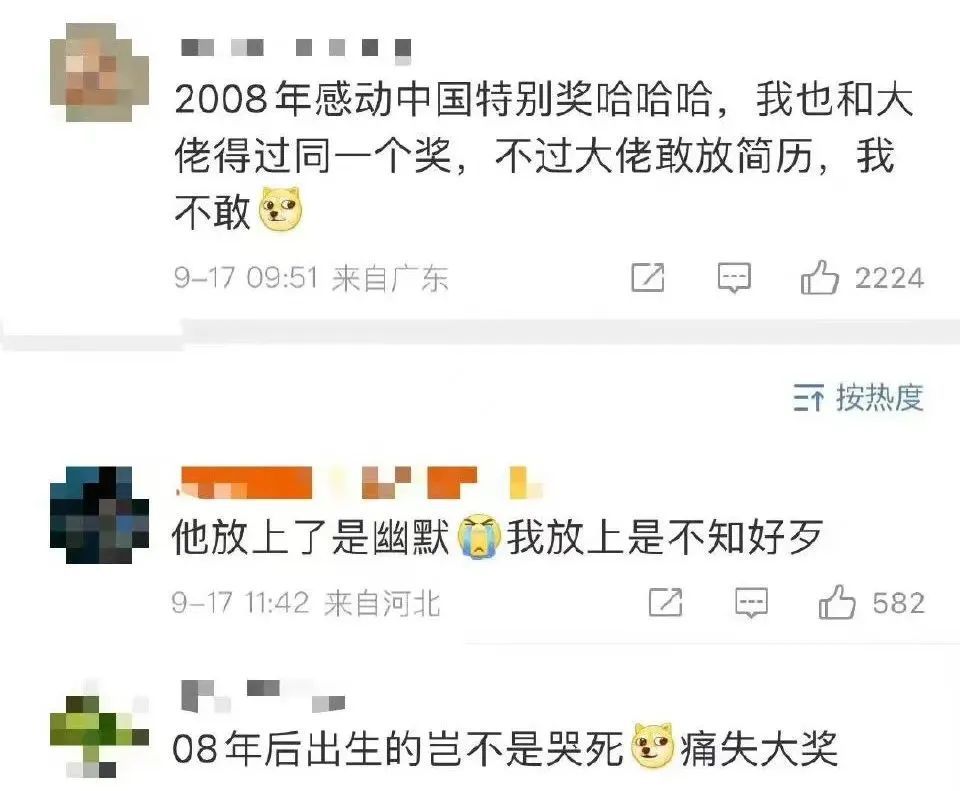This screenshot has height=791, width=960.
Task: Open the 08年后出生的 comment text
Action: [x=505, y=748]
